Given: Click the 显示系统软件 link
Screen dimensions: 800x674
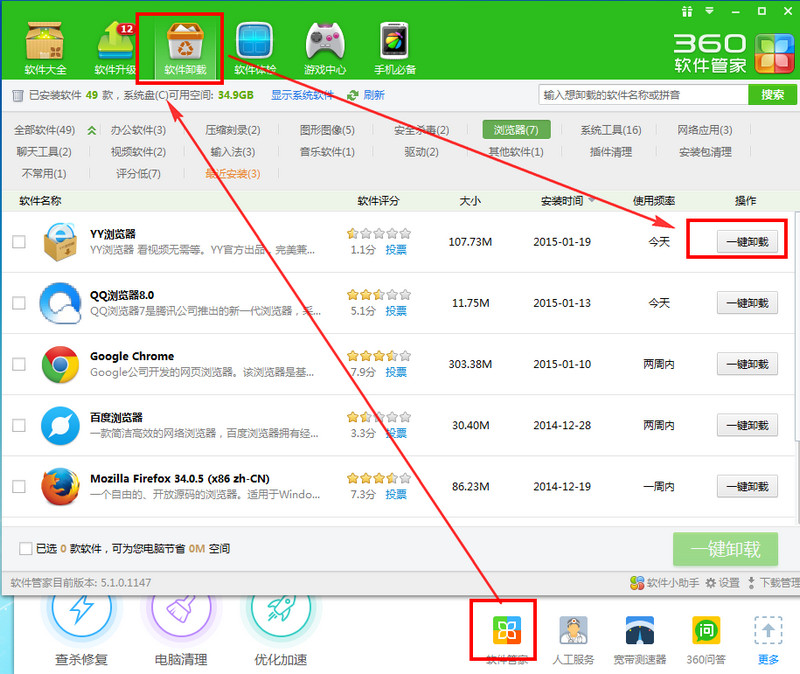Looking at the screenshot, I should pos(302,95).
